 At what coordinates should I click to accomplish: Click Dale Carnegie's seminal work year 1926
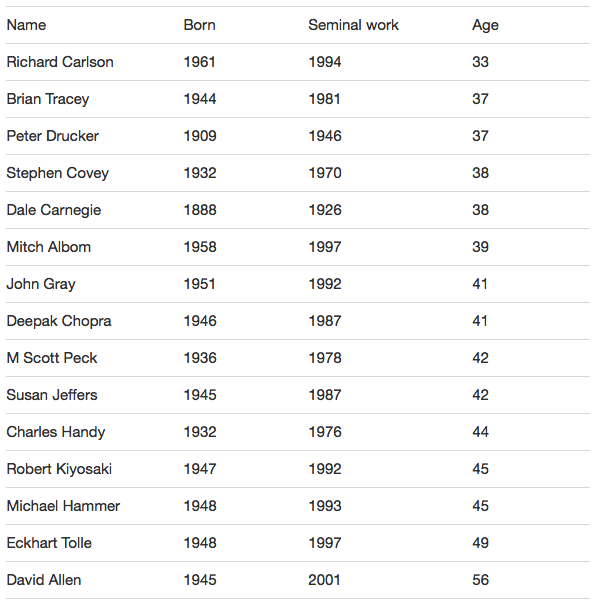[x=325, y=210]
